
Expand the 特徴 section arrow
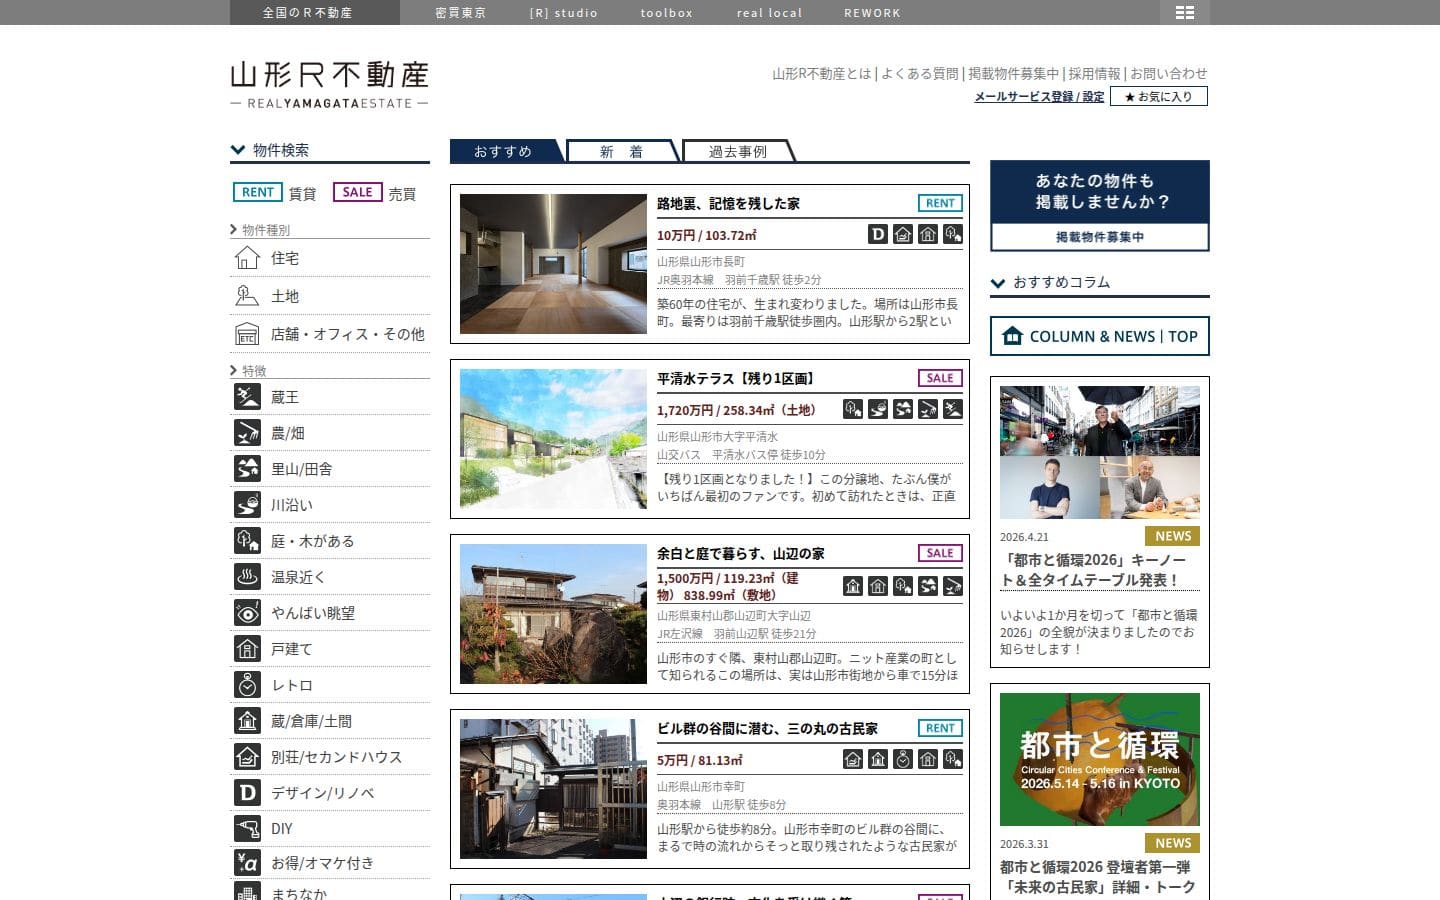coord(234,371)
